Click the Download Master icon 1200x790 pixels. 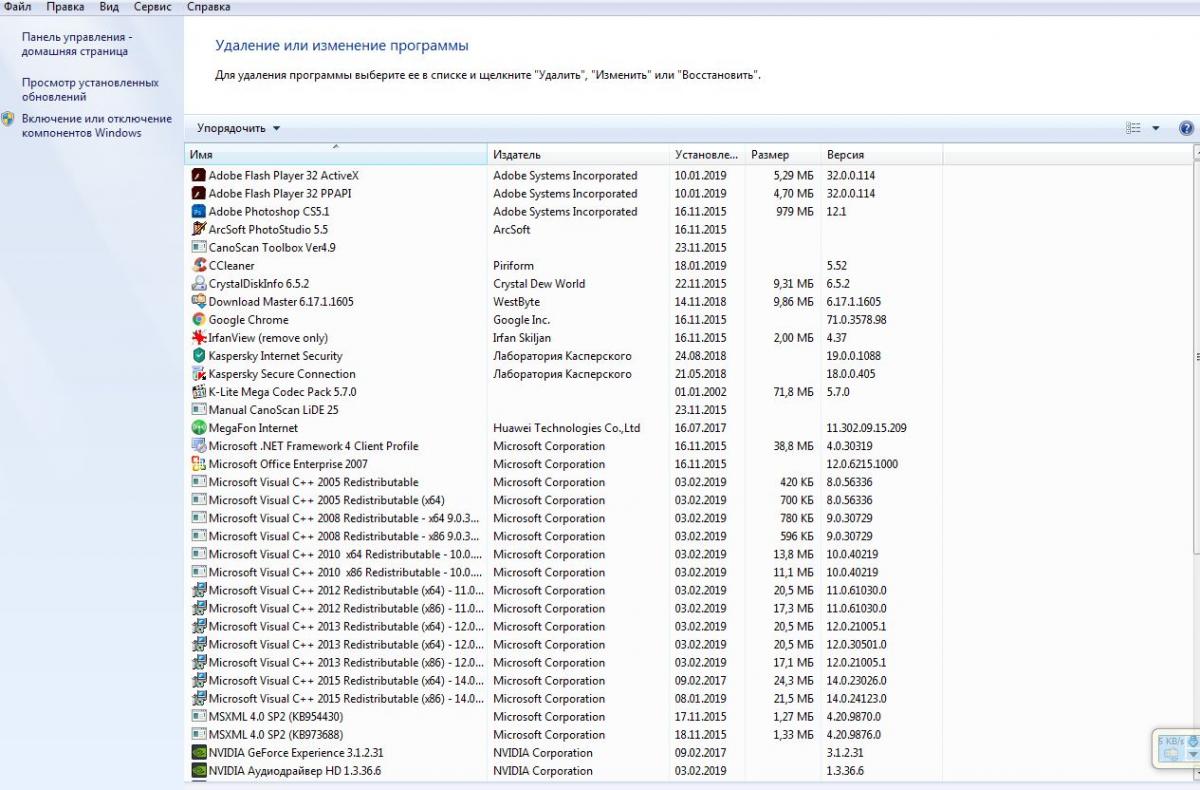[198, 302]
